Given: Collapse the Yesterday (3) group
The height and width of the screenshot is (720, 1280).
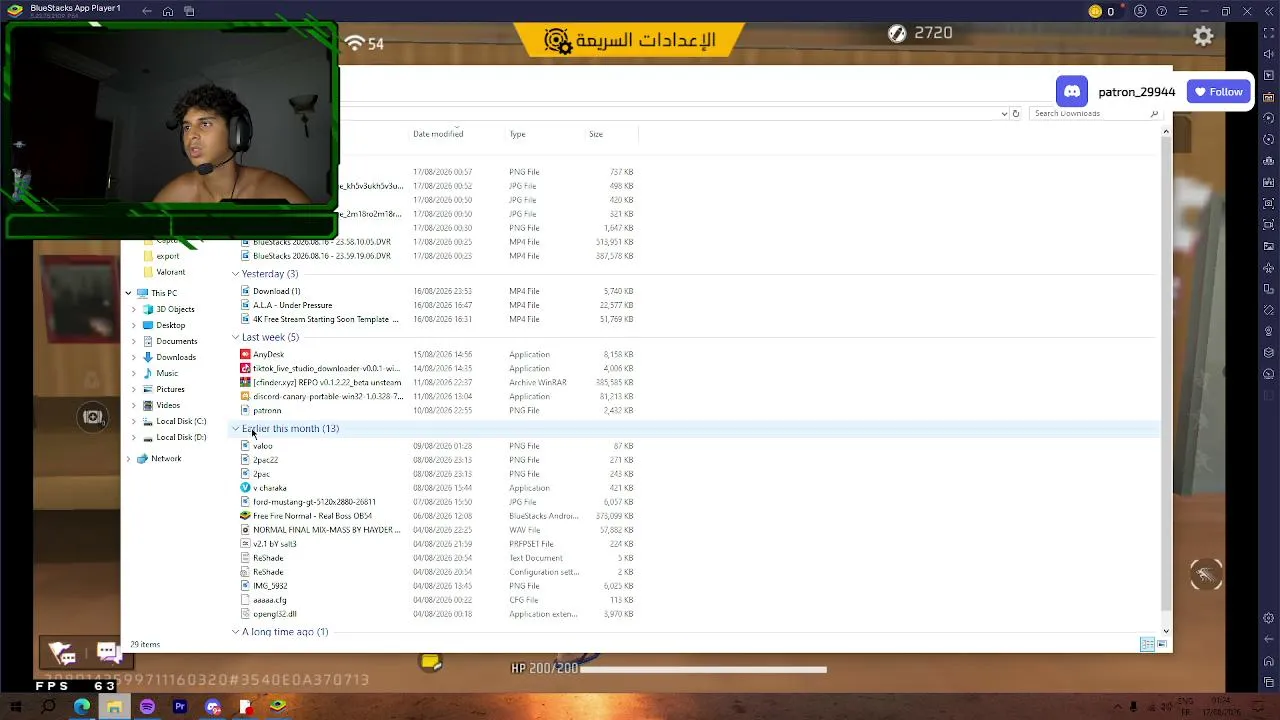Looking at the screenshot, I should 236,273.
